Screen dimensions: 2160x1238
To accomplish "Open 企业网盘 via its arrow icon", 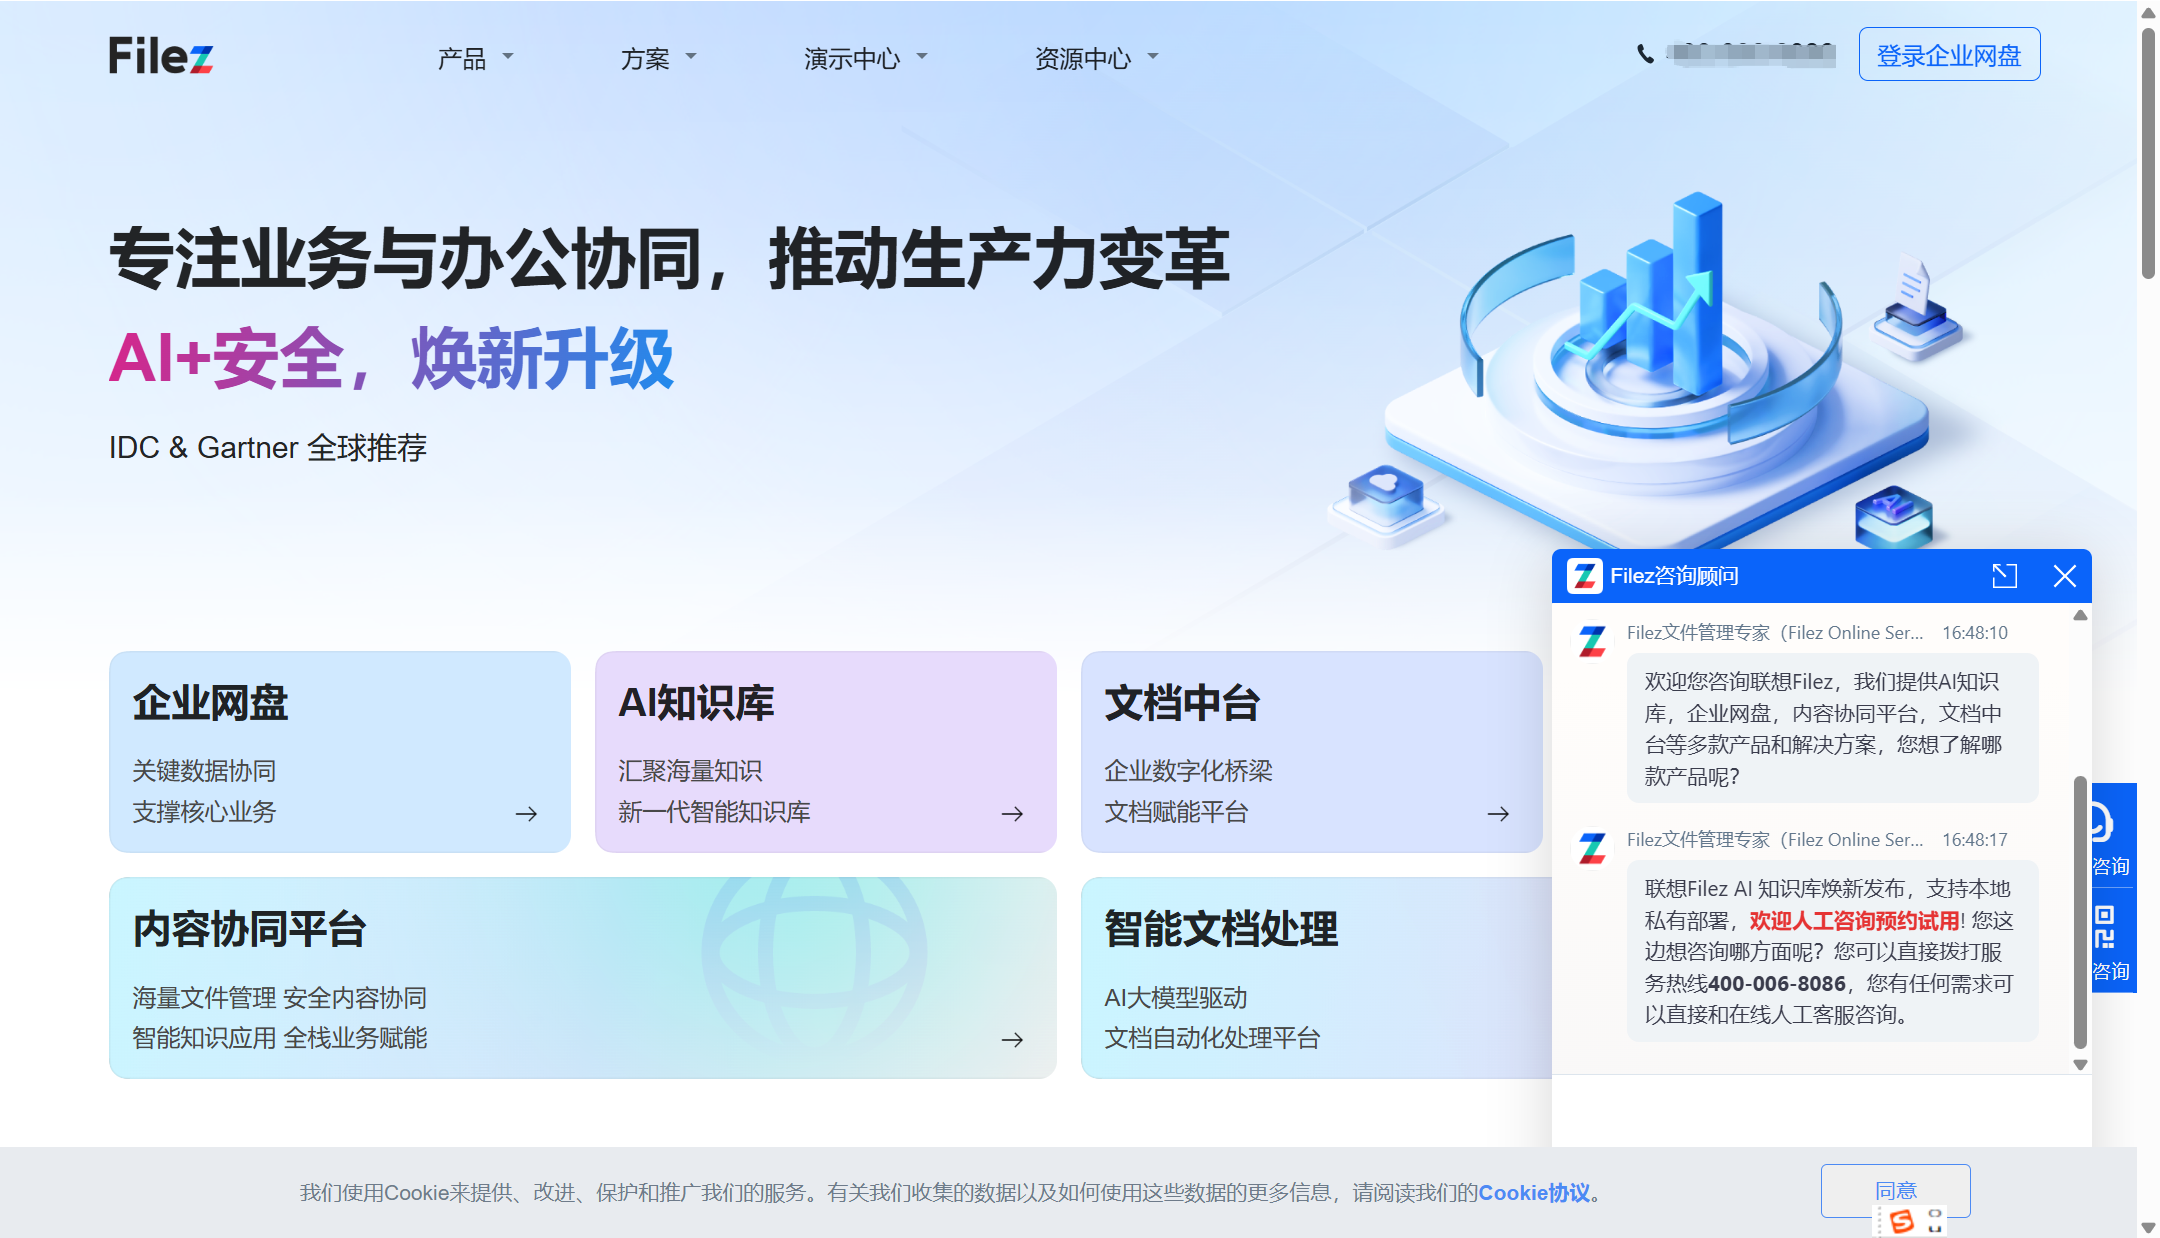I will (526, 813).
